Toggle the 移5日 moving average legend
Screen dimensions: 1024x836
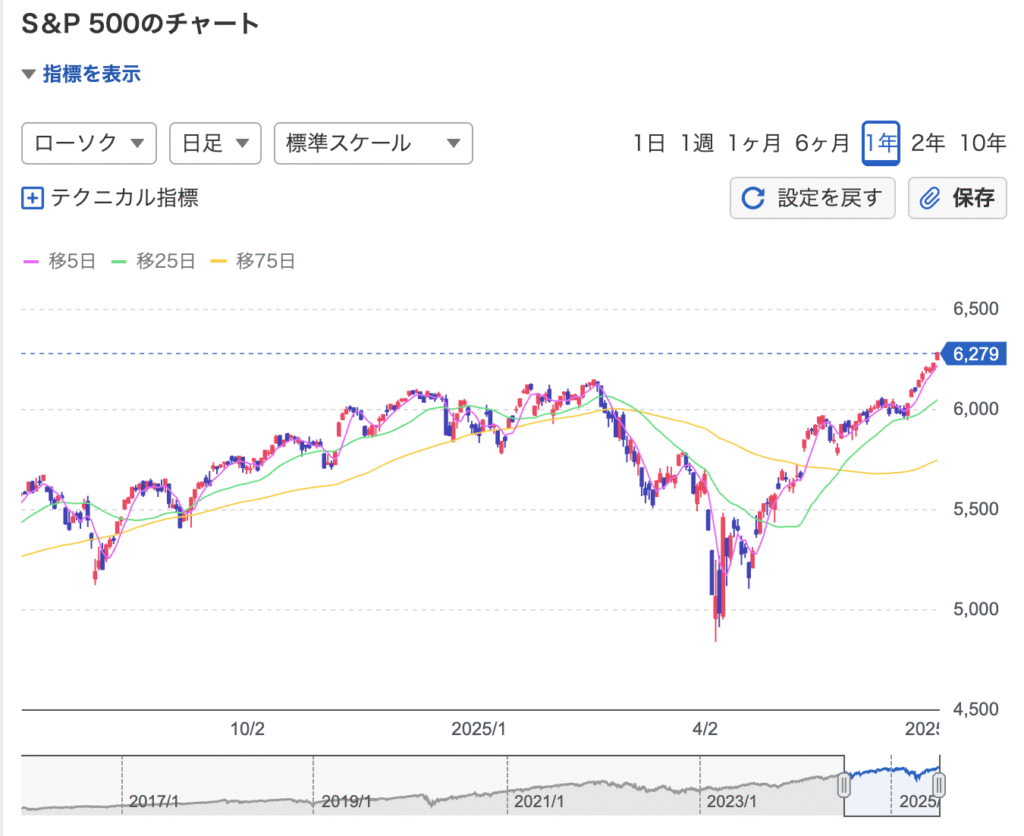[59, 261]
